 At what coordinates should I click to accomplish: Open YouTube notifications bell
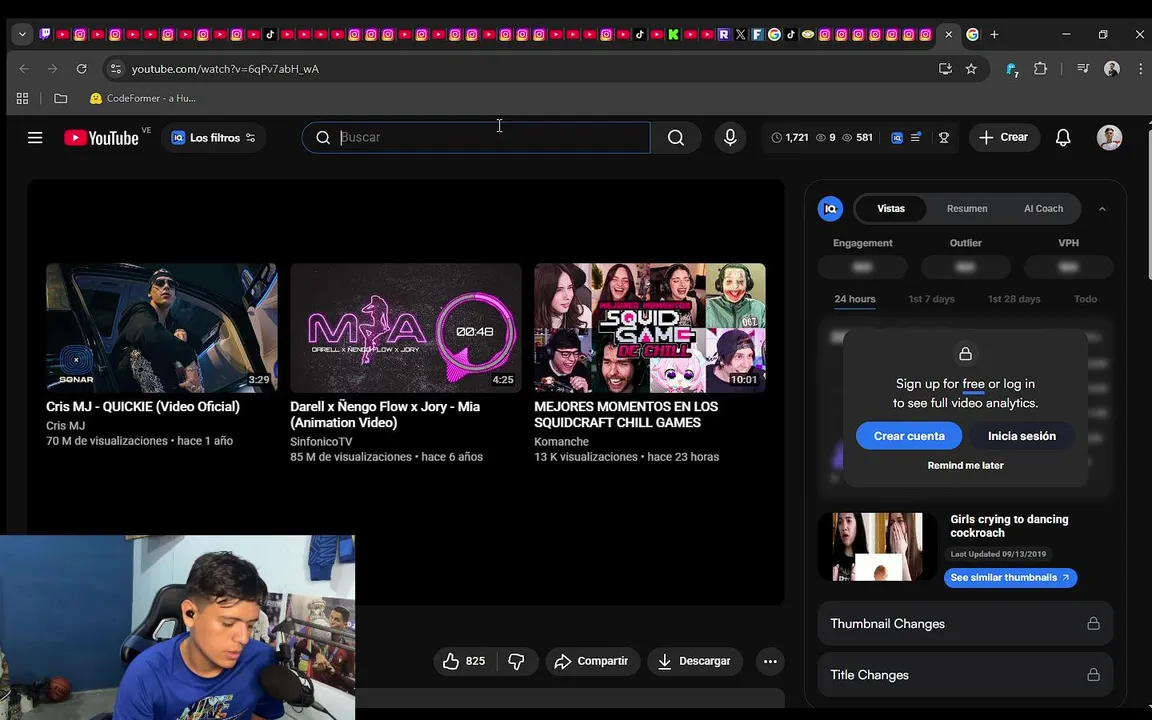click(x=1063, y=137)
